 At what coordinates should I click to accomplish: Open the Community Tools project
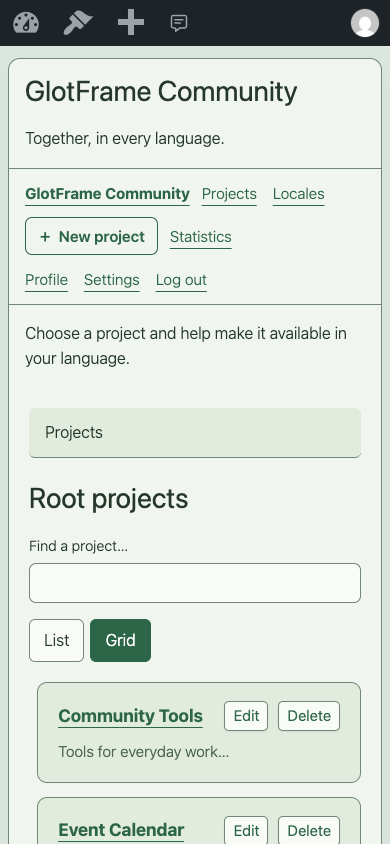131,716
